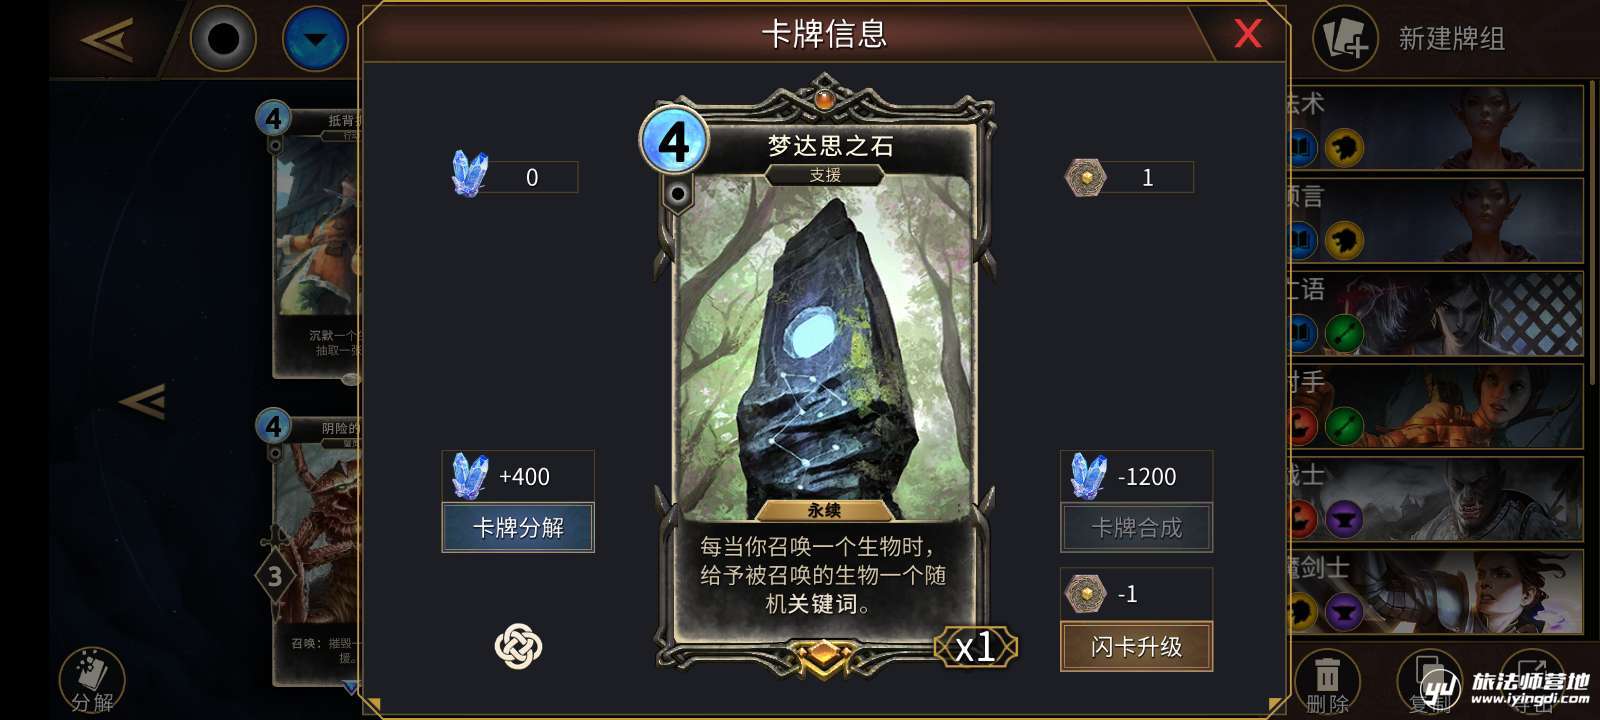
Task: Select the 法术 deck in the list
Action: tap(1434, 127)
